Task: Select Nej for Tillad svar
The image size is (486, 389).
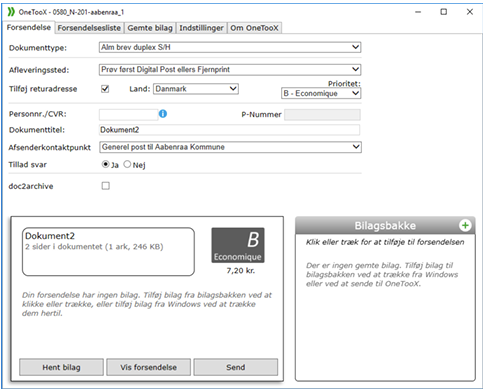Action: [127, 164]
